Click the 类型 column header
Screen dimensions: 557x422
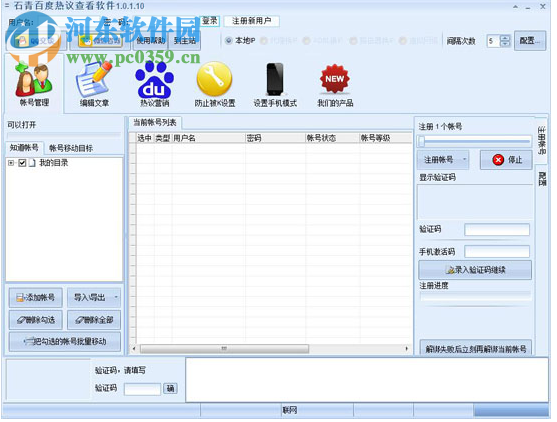(x=163, y=138)
